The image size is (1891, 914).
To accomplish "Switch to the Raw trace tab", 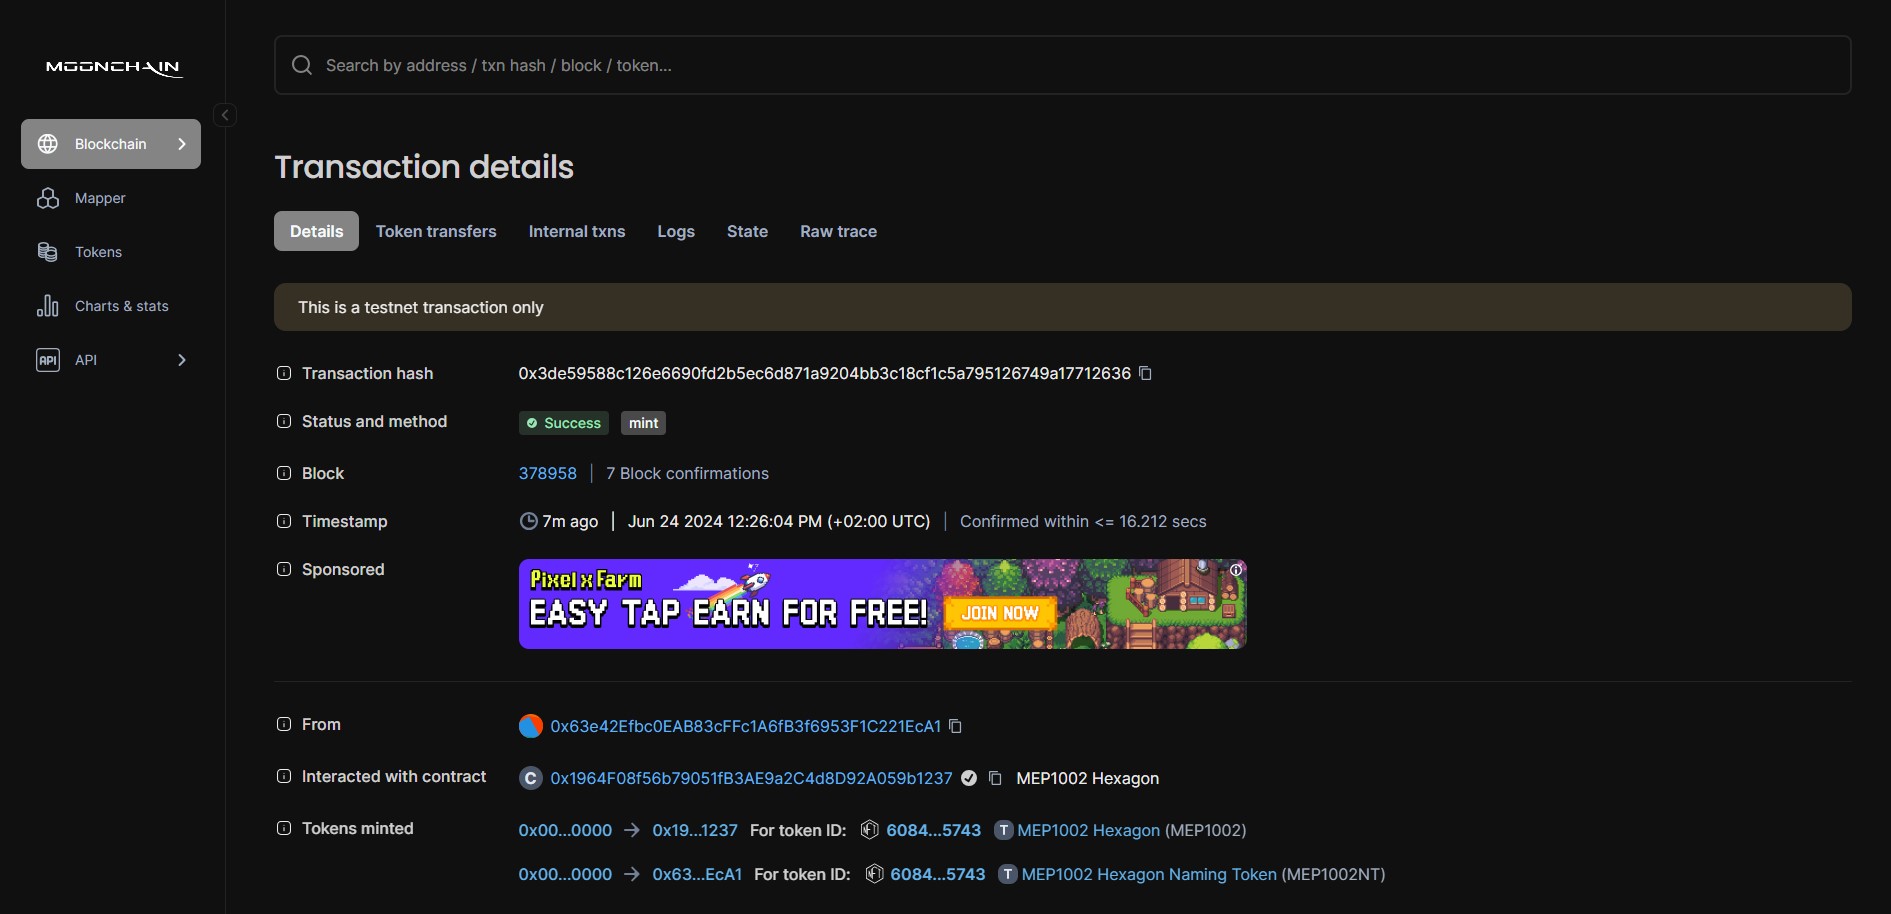I will point(838,231).
